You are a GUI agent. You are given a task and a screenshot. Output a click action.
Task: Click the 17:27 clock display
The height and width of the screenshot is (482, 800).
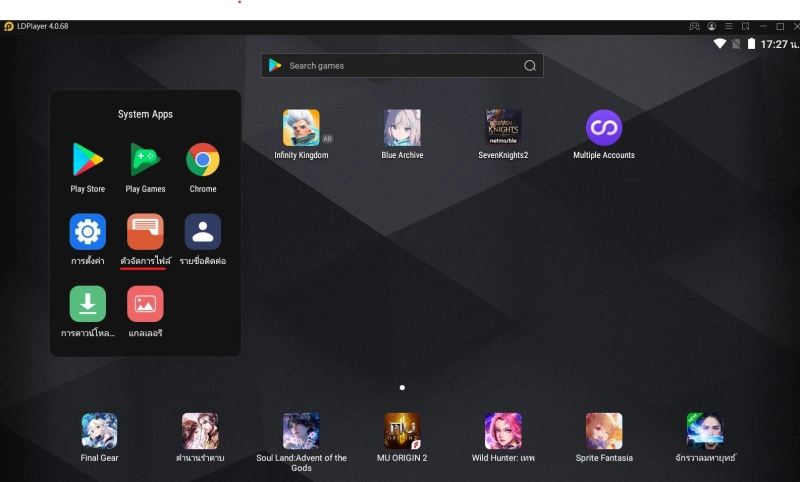click(x=779, y=44)
